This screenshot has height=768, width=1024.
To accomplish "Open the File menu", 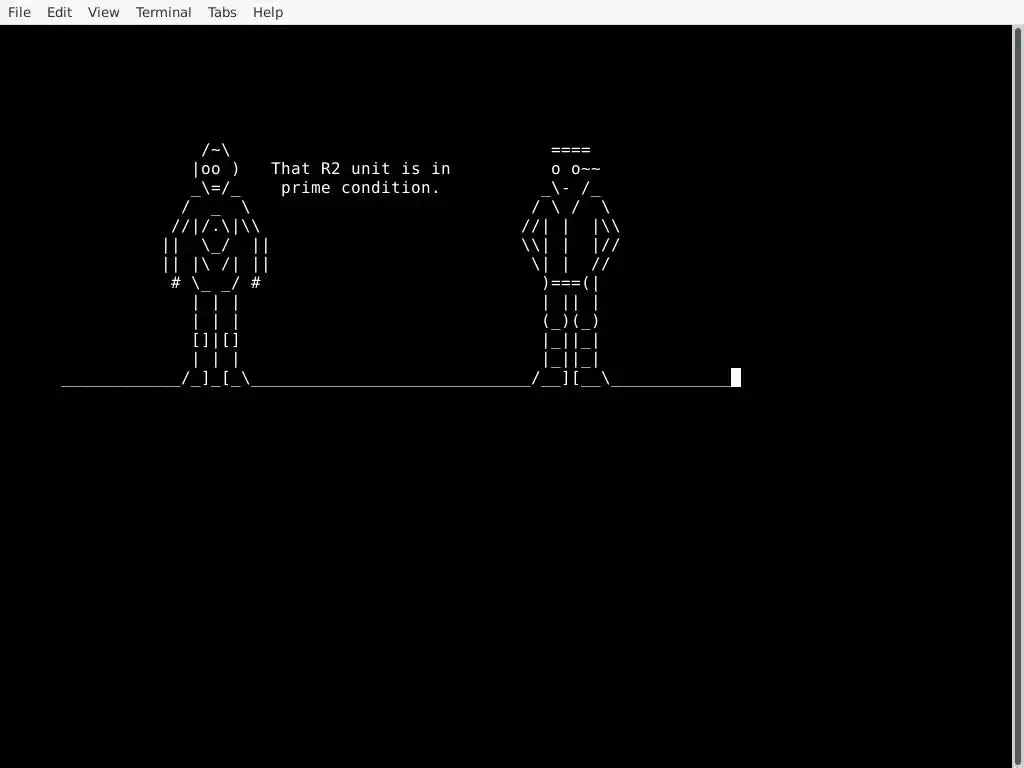I will [x=19, y=12].
